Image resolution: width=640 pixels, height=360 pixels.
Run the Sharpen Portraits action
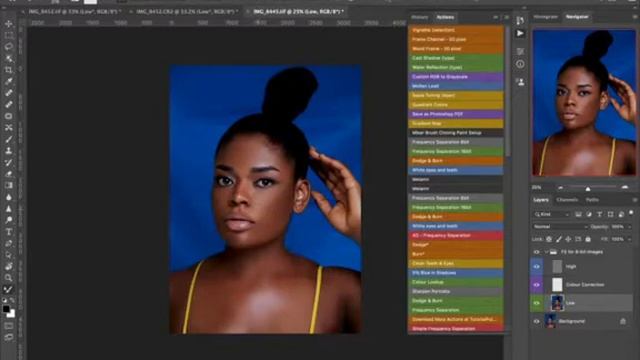456,291
